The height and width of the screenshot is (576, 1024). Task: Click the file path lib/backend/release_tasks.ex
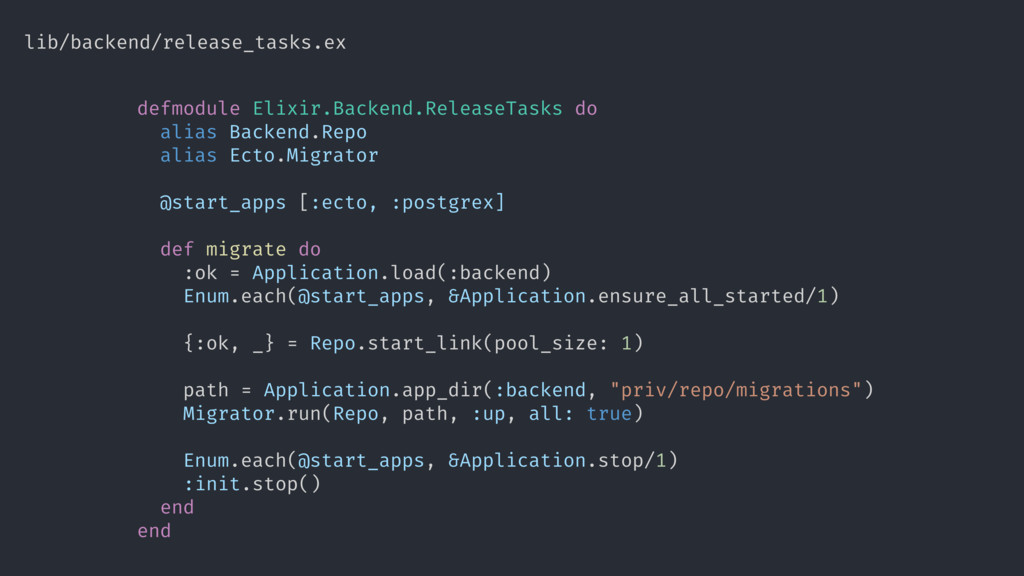[x=185, y=43]
